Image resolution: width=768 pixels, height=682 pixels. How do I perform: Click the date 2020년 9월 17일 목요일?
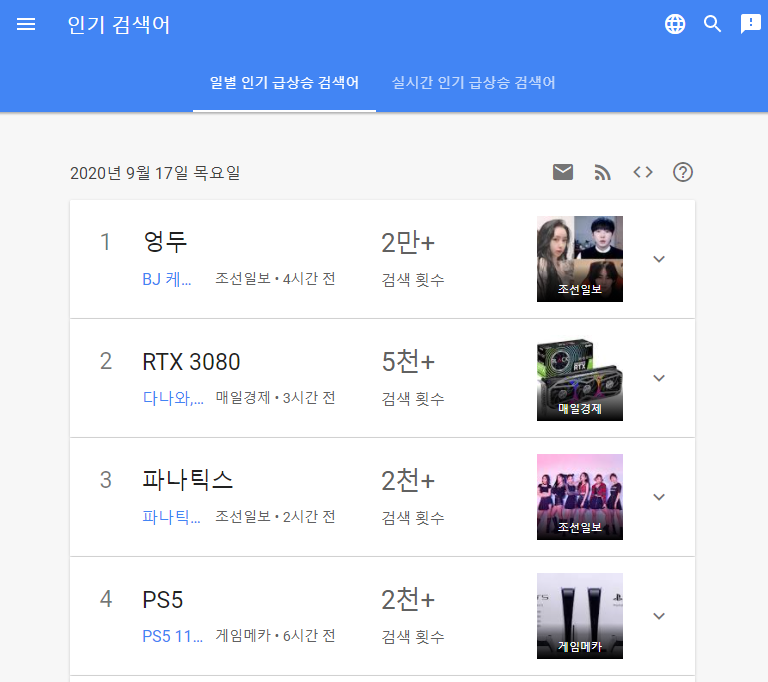(155, 173)
